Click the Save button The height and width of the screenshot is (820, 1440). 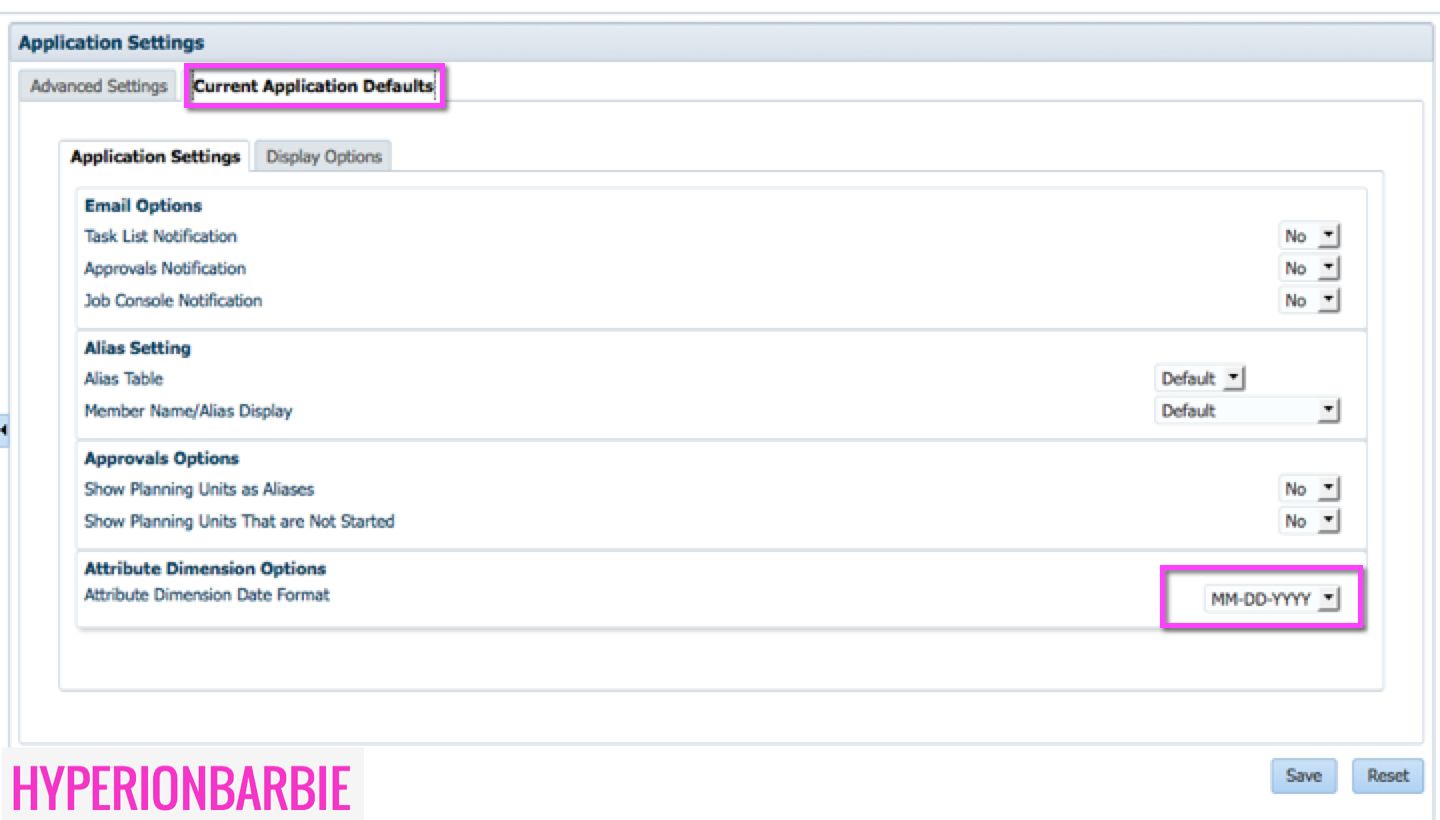1303,775
